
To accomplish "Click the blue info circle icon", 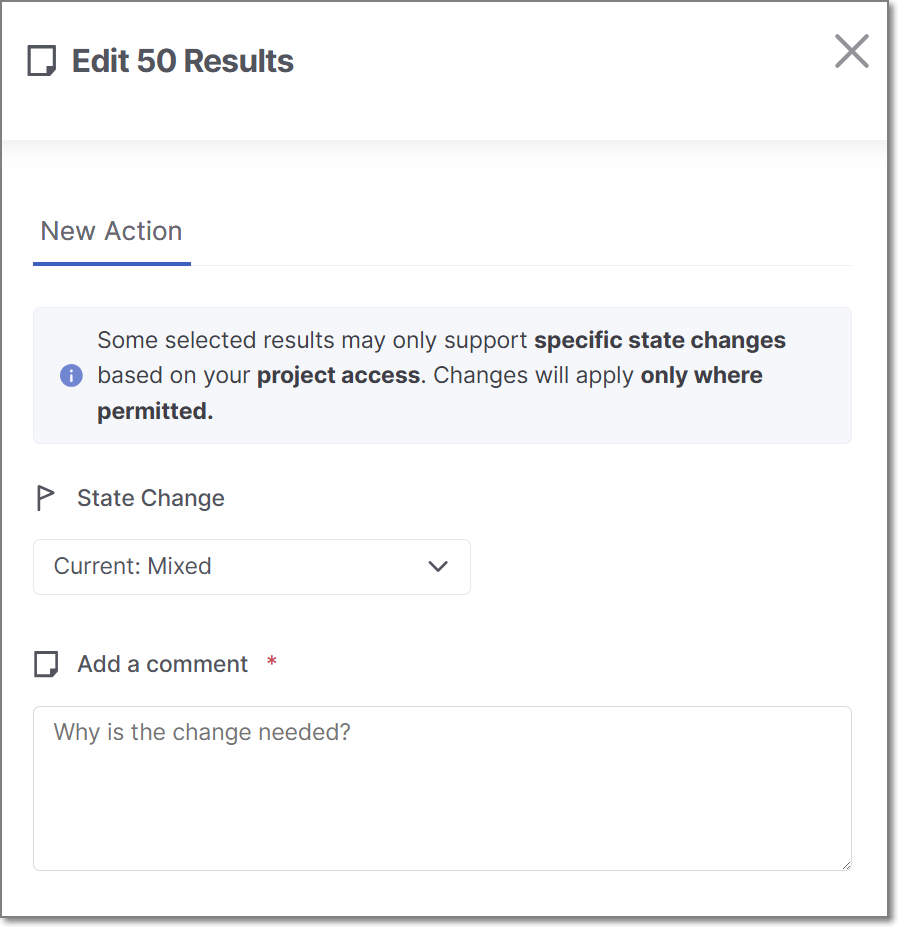I will click(x=71, y=376).
